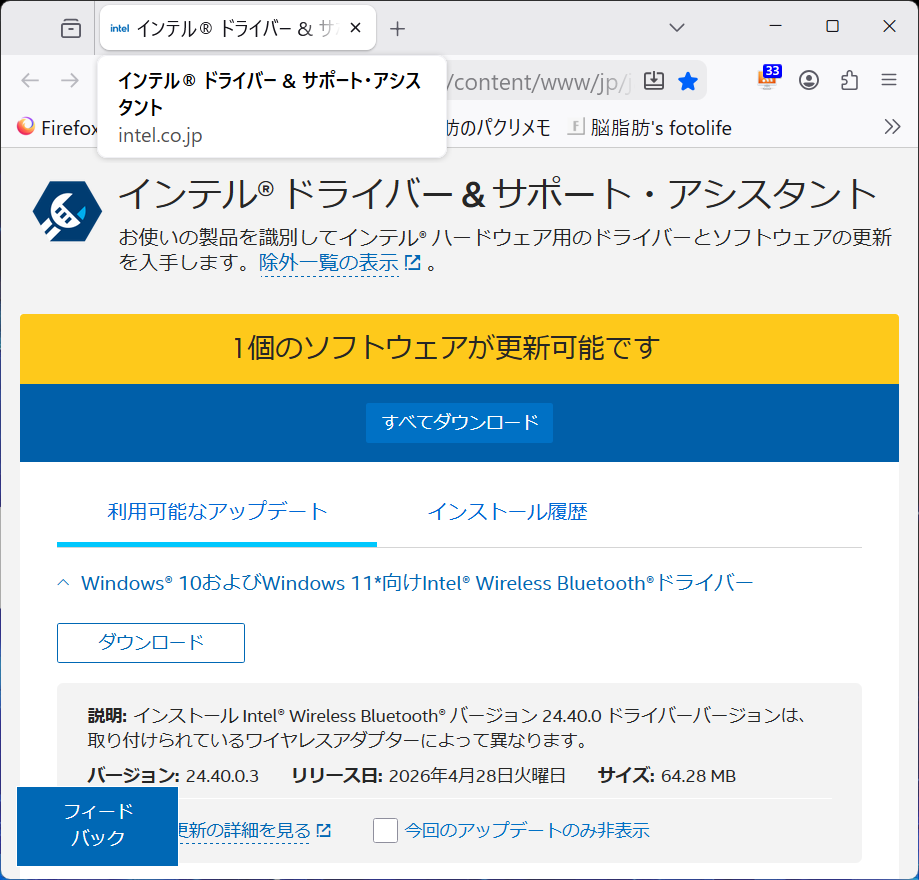
Task: Open the extension icon with 33 badge
Action: pos(769,78)
